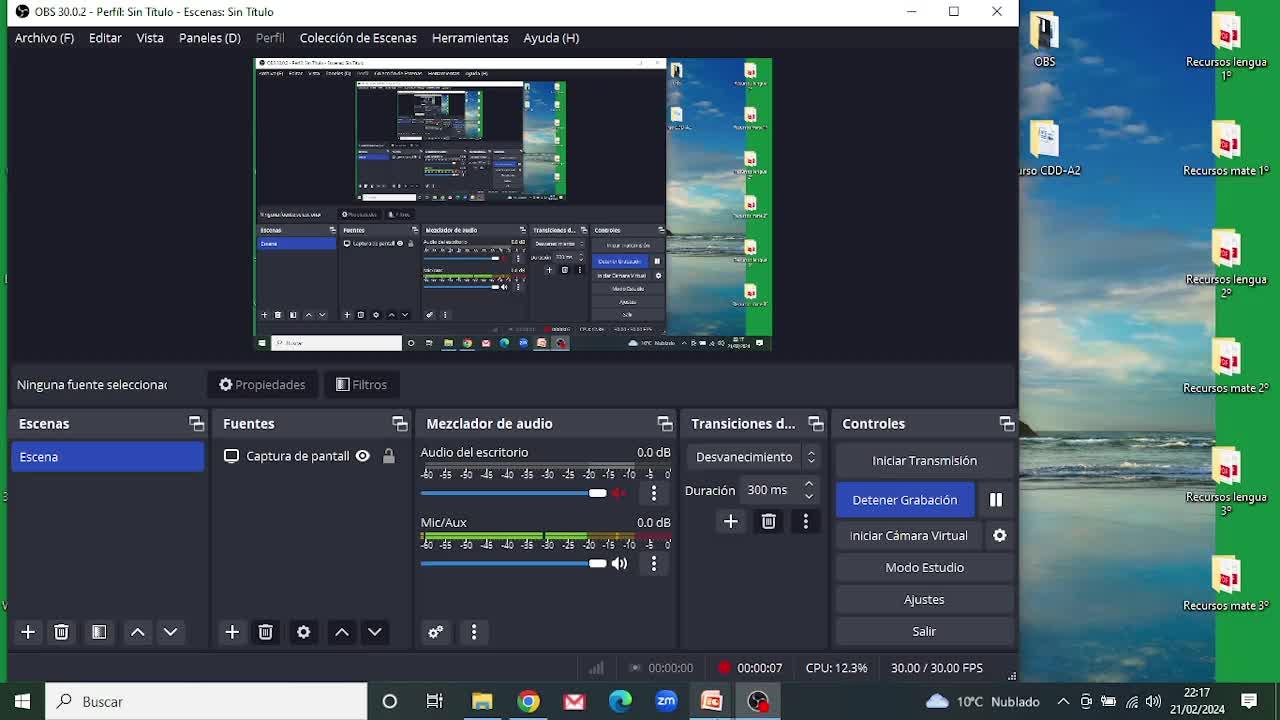Hide Captura de pantalla source with eye
Image resolution: width=1280 pixels, height=720 pixels.
coord(363,456)
